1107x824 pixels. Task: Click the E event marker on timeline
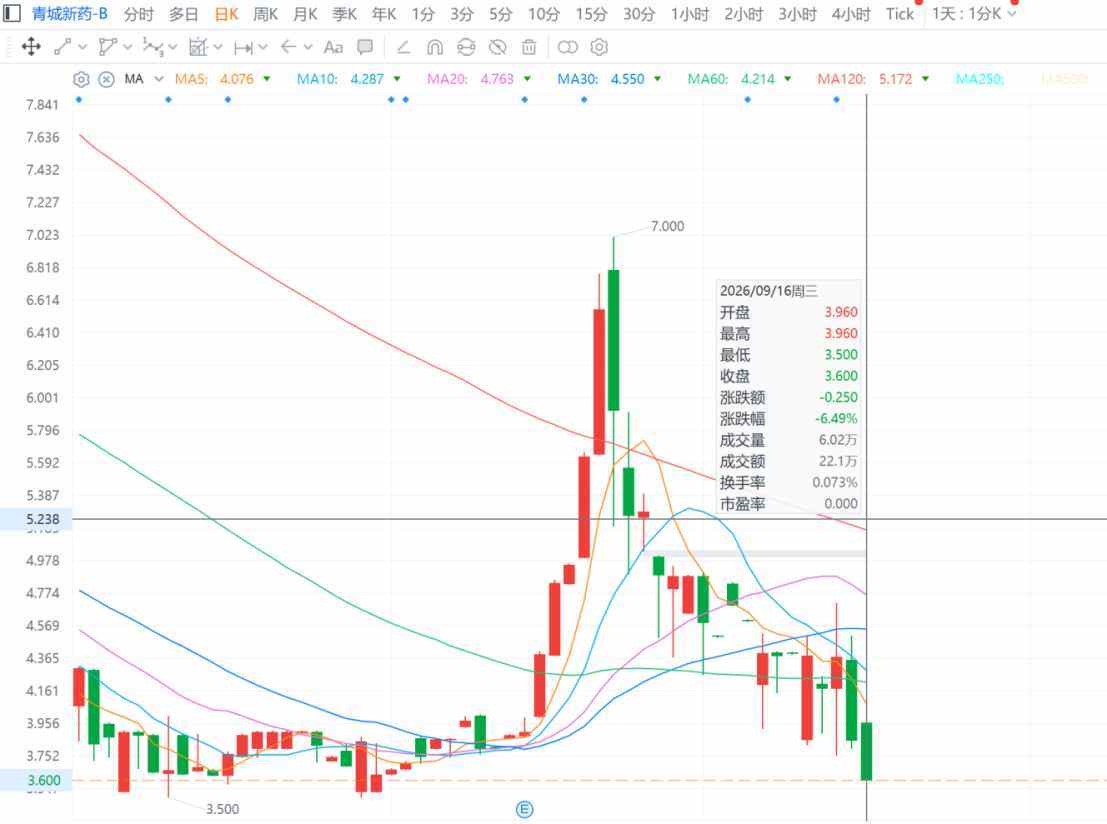point(525,809)
